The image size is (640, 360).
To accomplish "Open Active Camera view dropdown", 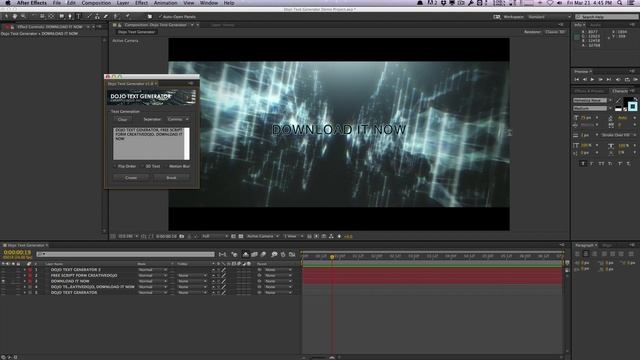I will [x=262, y=236].
